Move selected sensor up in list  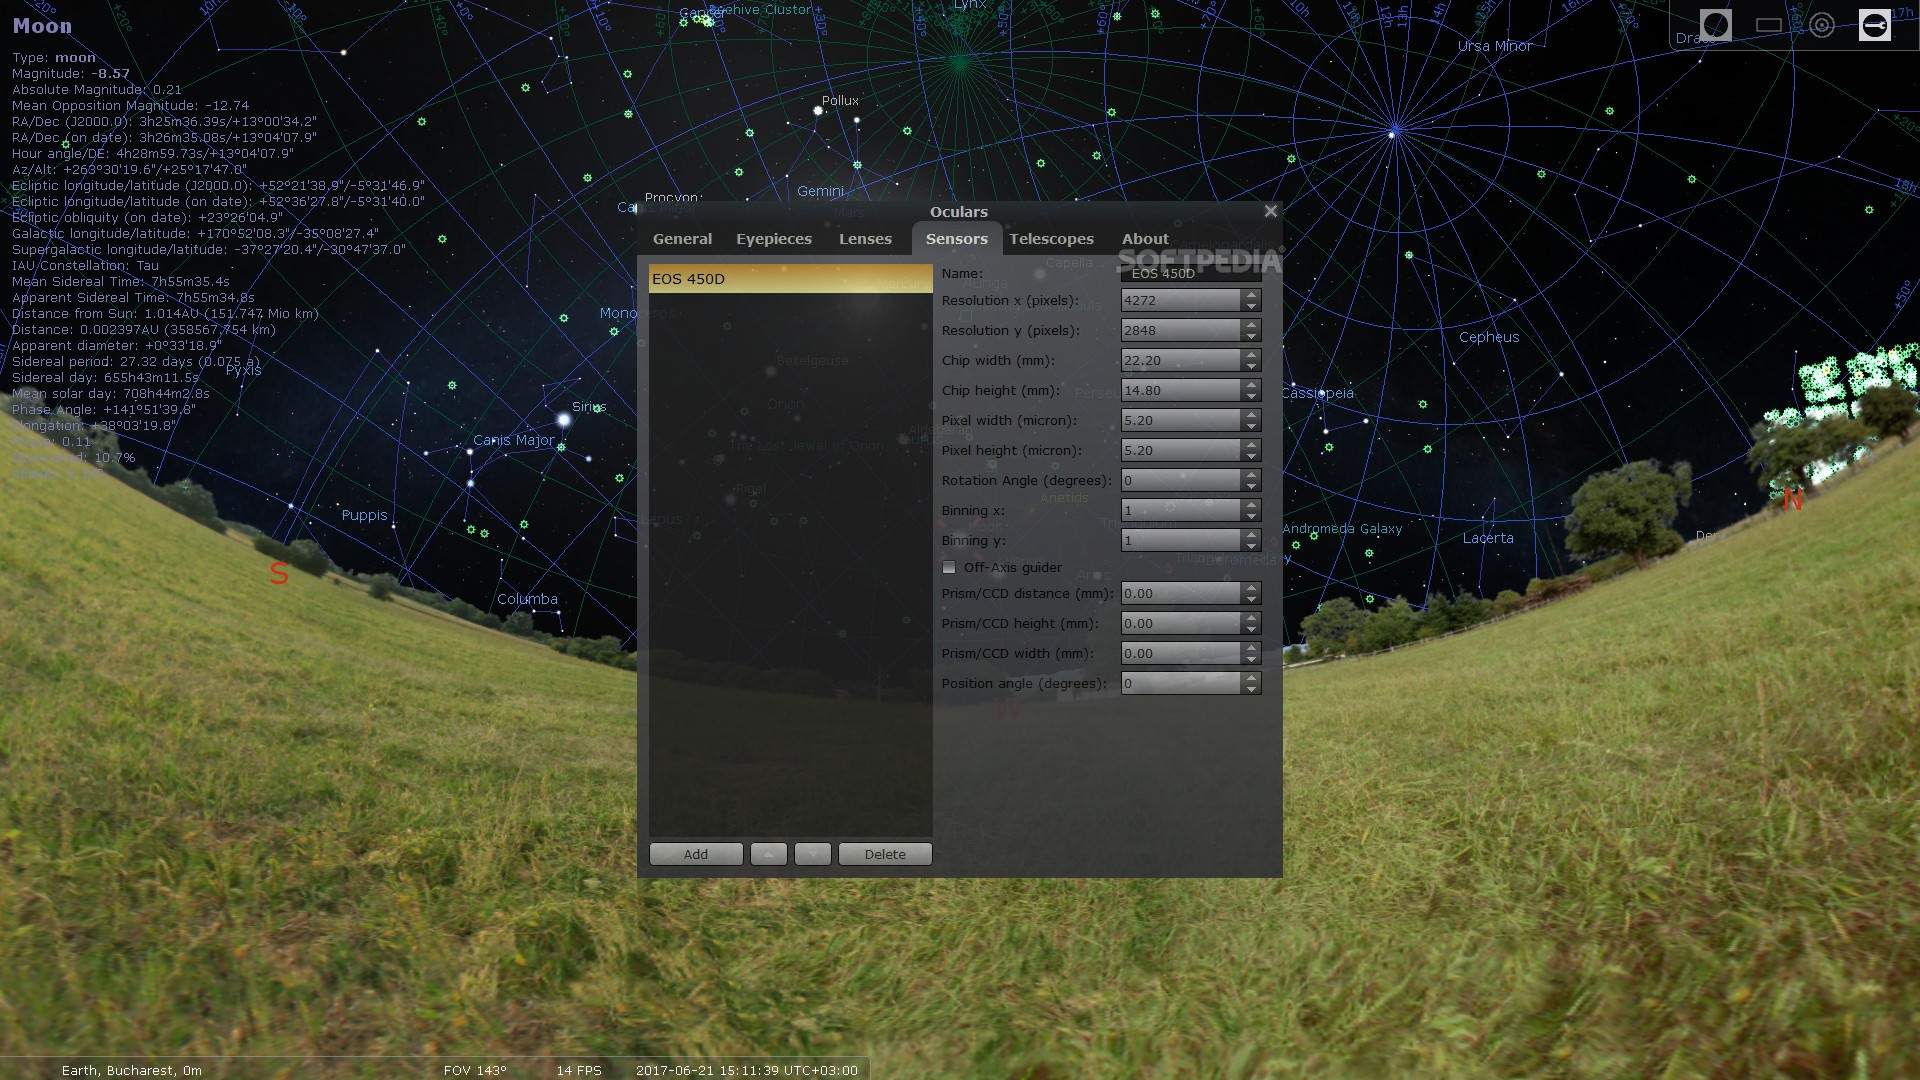click(x=768, y=854)
